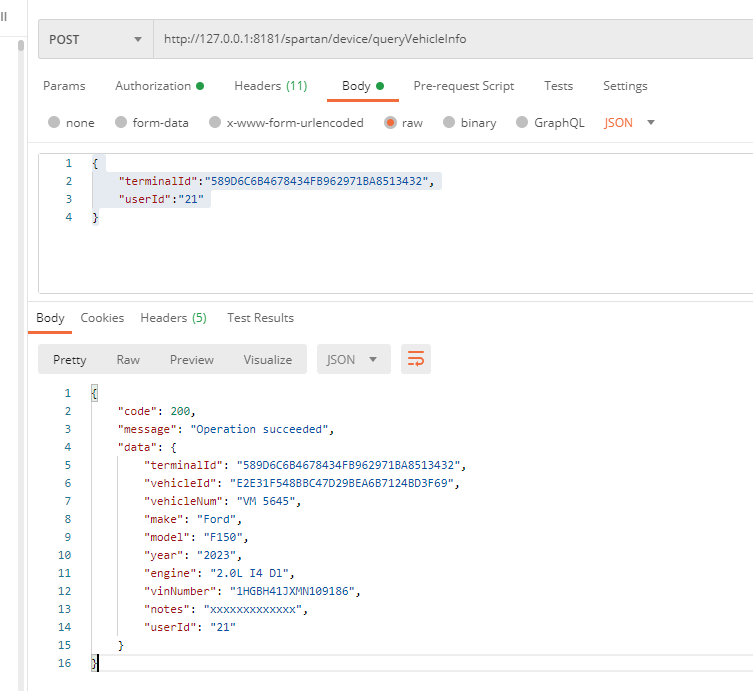Open the Tests tab
Screen dimensions: 753x691
coord(558,86)
